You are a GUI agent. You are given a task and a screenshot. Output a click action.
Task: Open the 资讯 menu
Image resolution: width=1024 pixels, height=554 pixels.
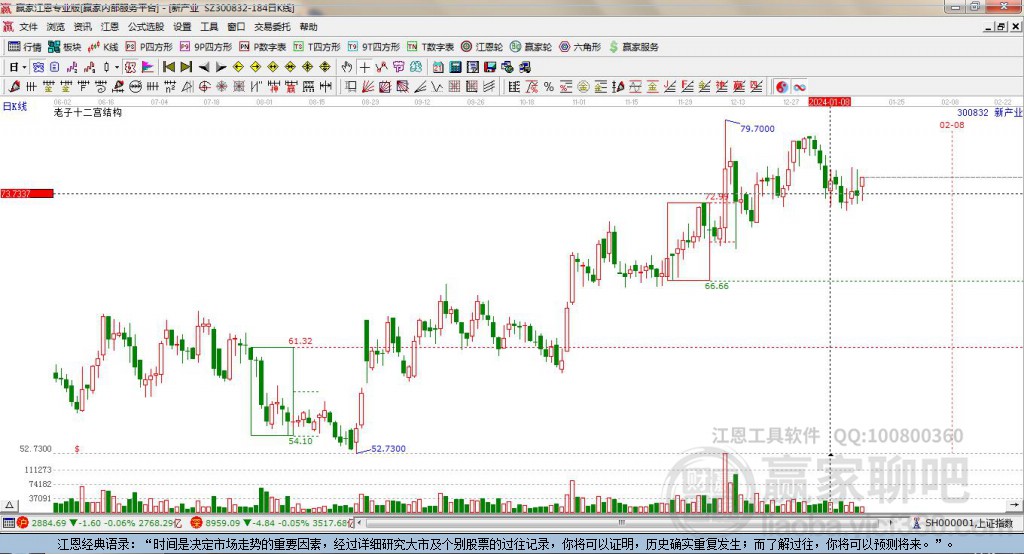[x=83, y=27]
